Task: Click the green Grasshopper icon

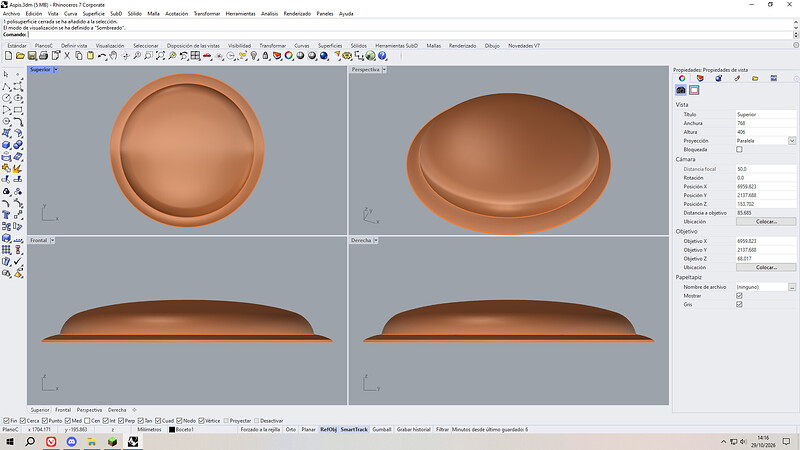Action: coord(370,56)
